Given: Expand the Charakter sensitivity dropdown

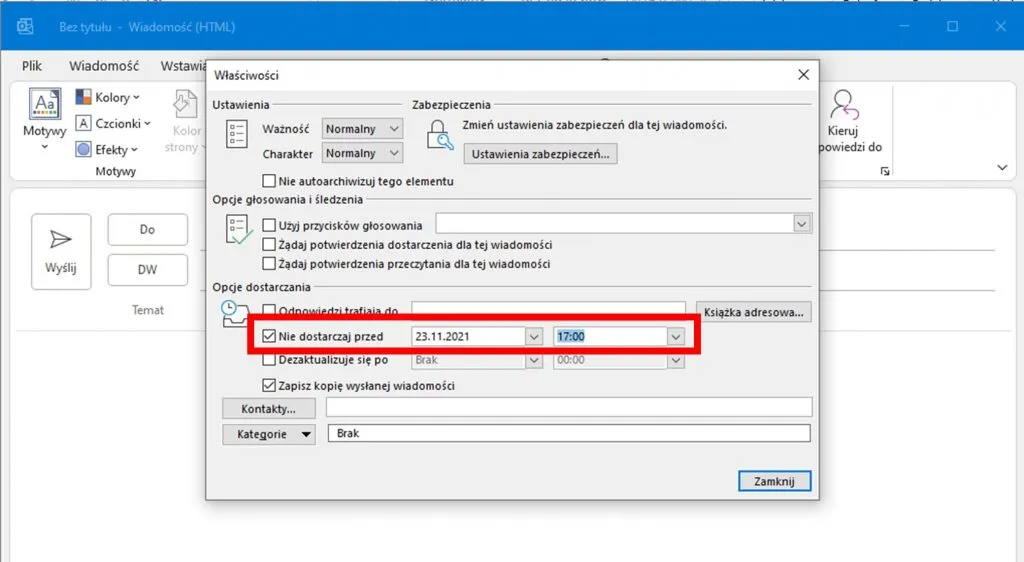Looking at the screenshot, I should click(x=393, y=154).
